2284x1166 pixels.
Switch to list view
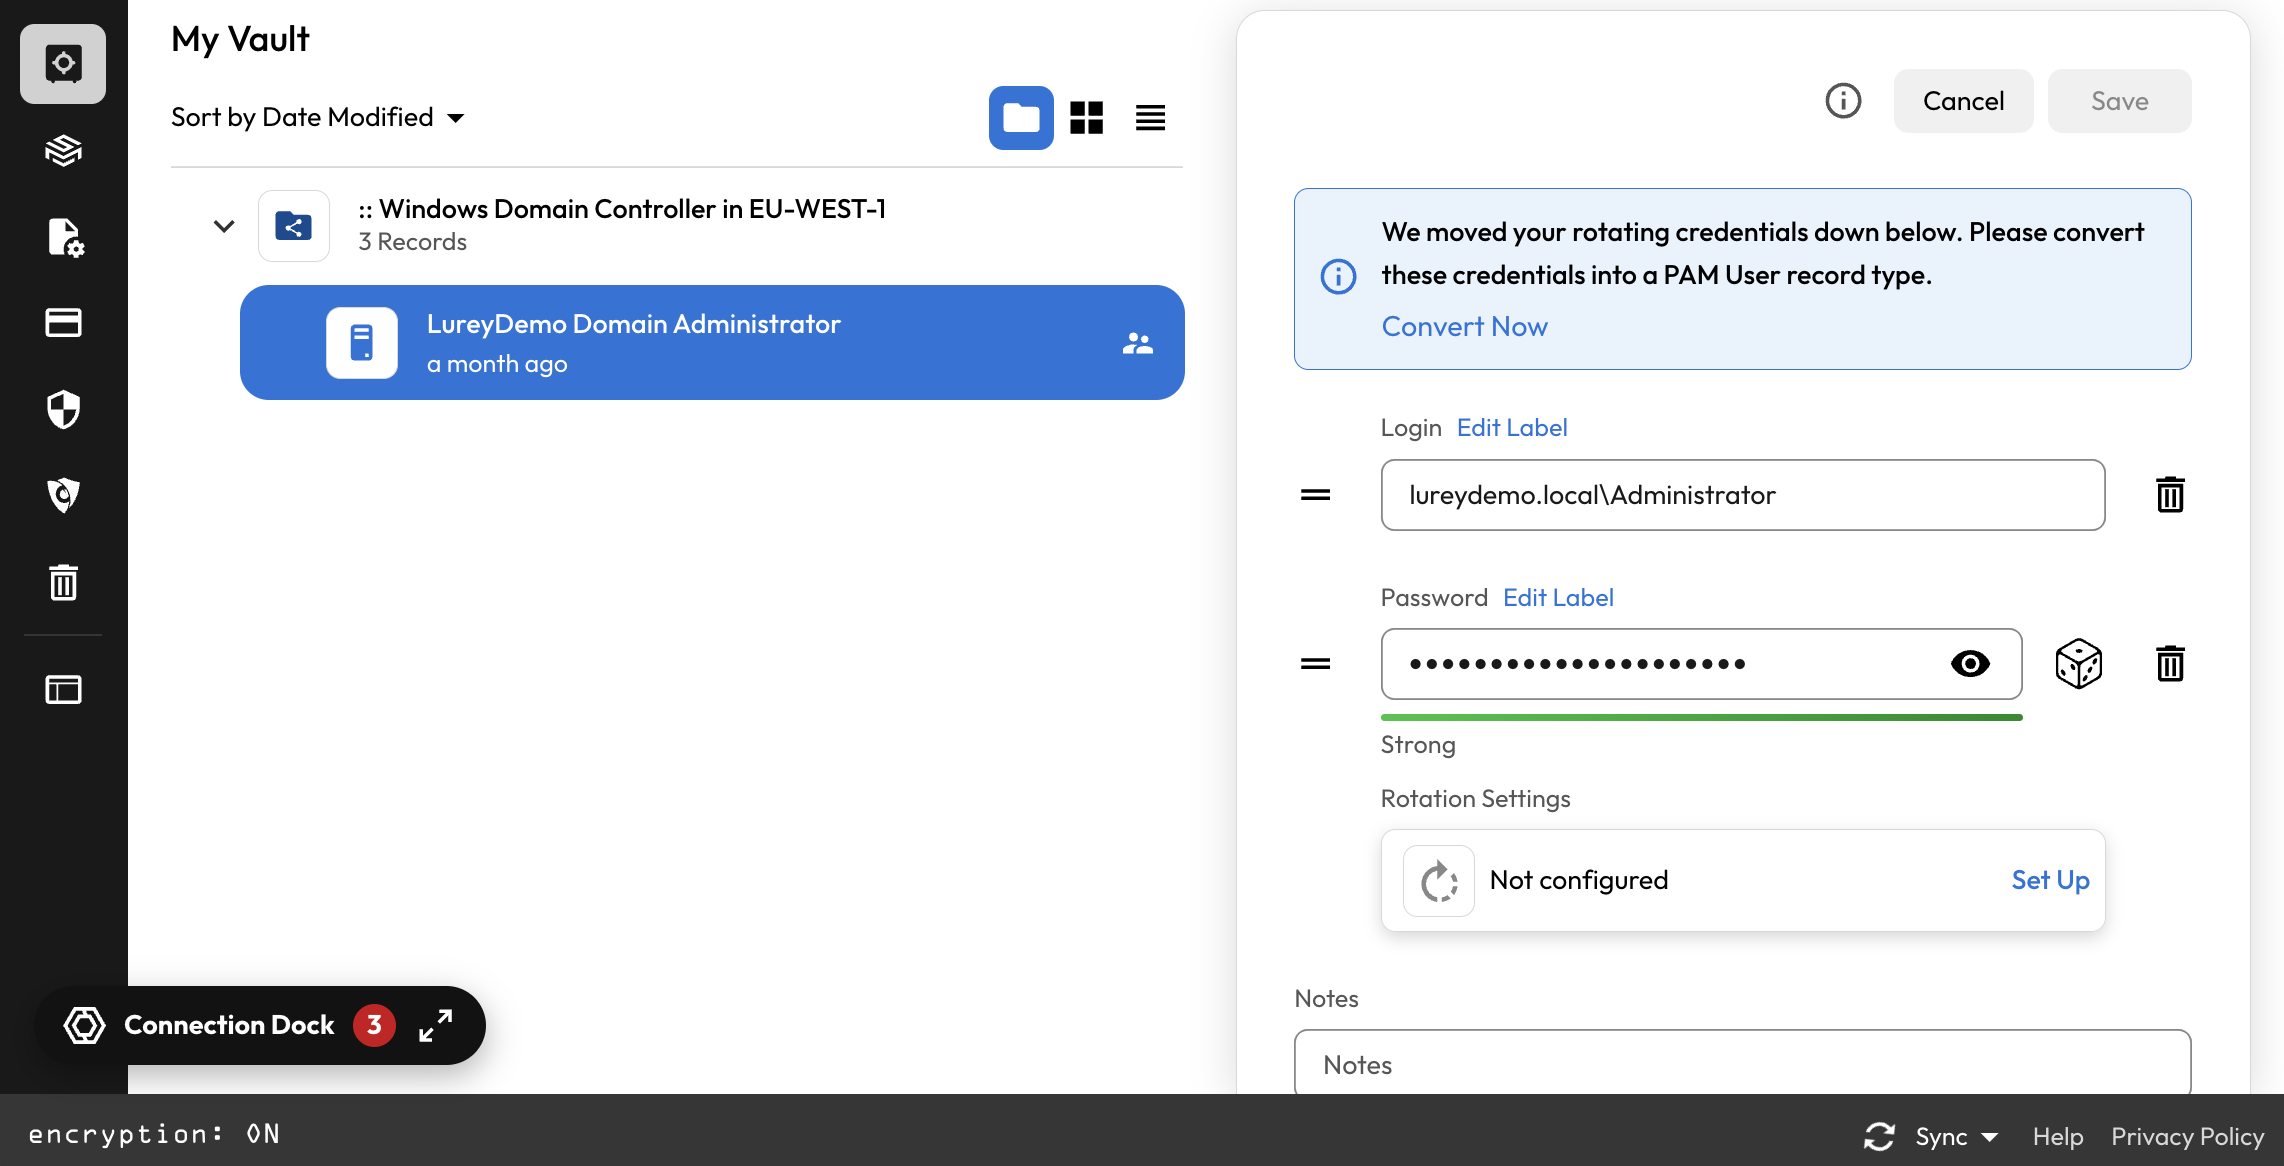tap(1150, 118)
